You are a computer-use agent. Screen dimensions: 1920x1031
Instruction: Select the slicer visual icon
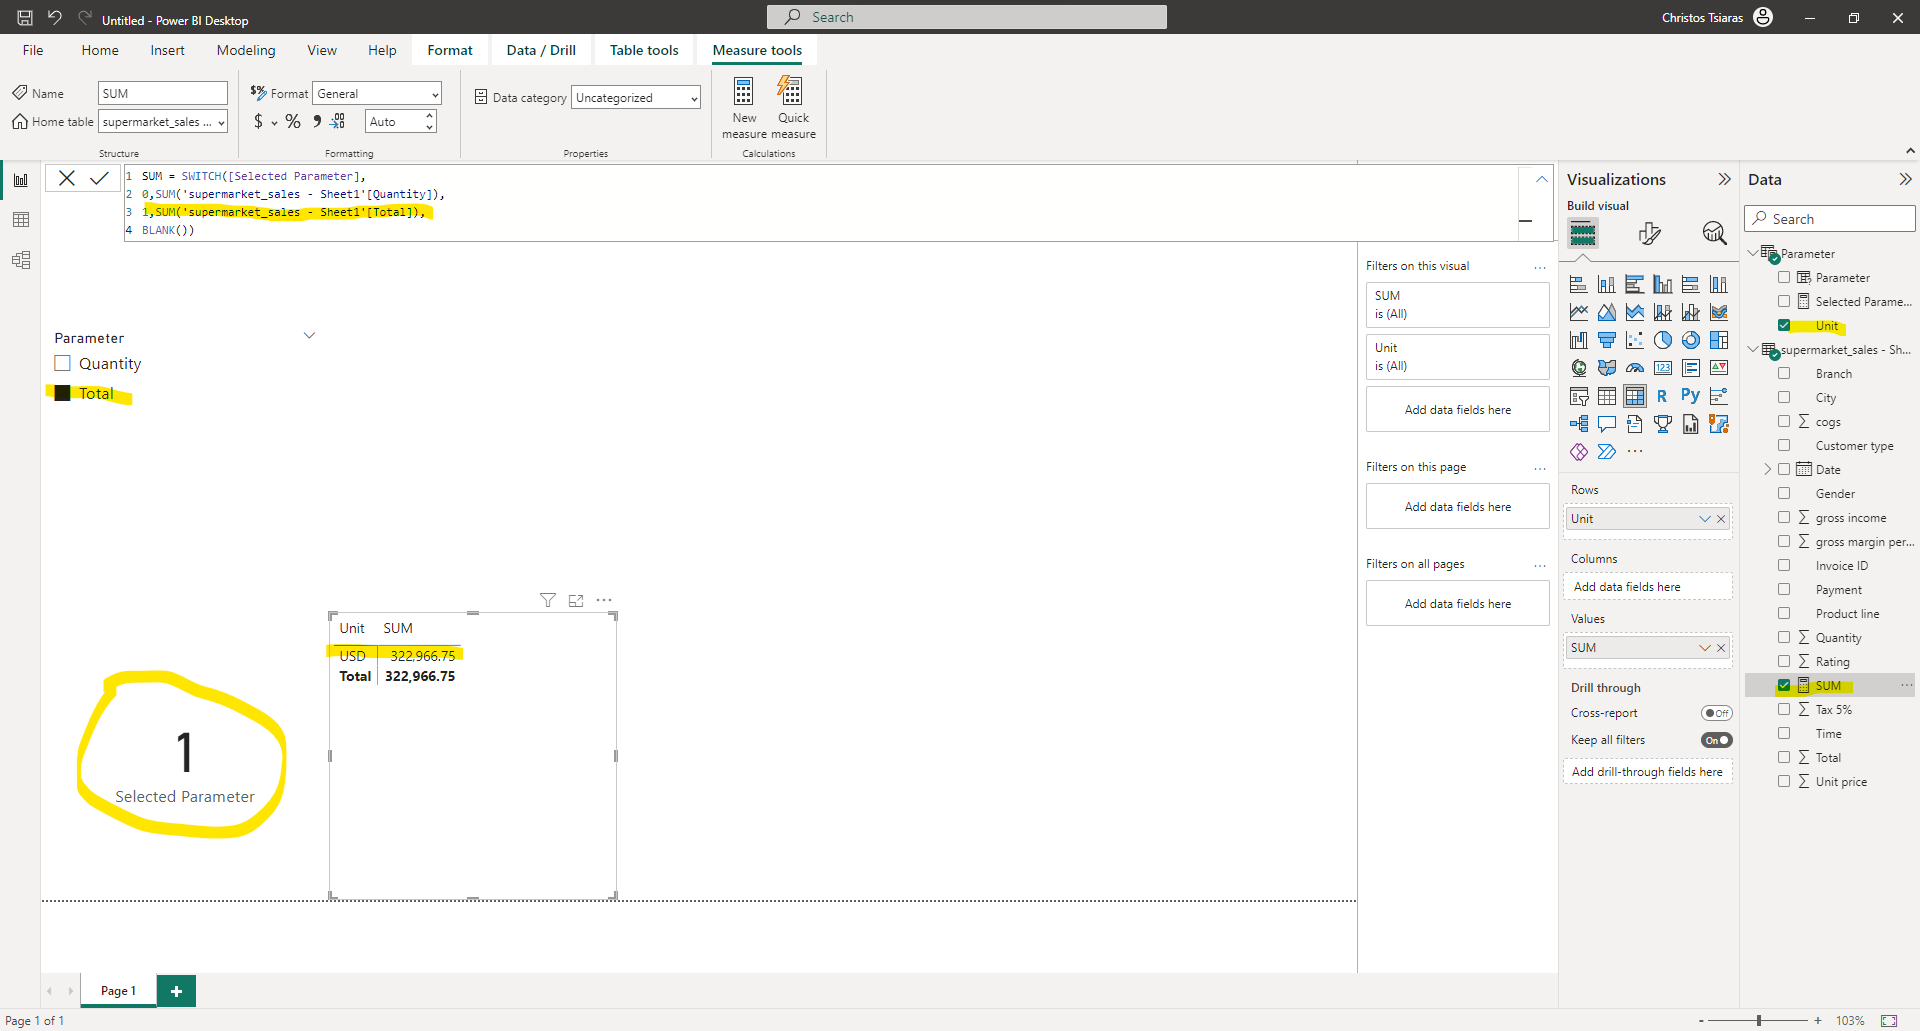point(1580,395)
